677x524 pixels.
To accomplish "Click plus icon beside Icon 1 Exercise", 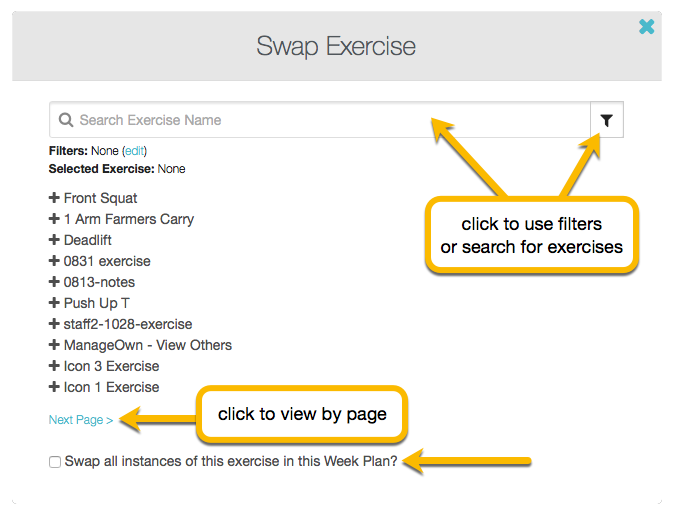I will click(x=54, y=387).
